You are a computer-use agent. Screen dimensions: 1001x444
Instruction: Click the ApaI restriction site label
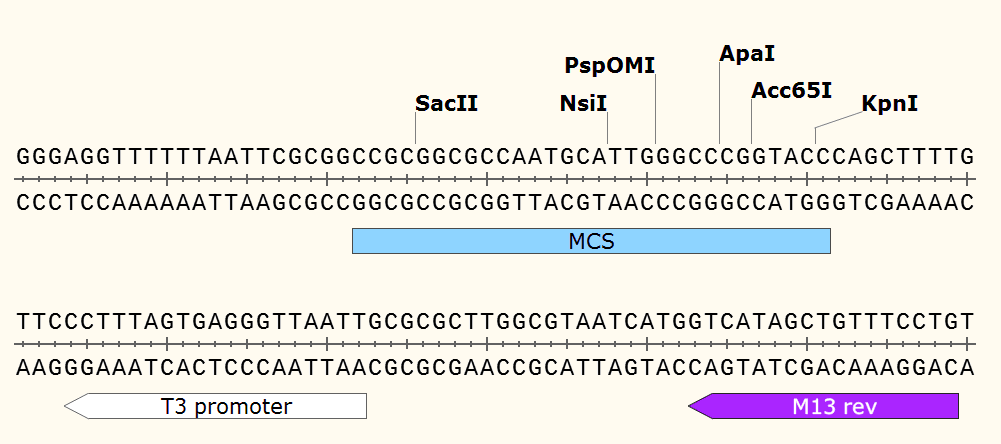(x=747, y=53)
